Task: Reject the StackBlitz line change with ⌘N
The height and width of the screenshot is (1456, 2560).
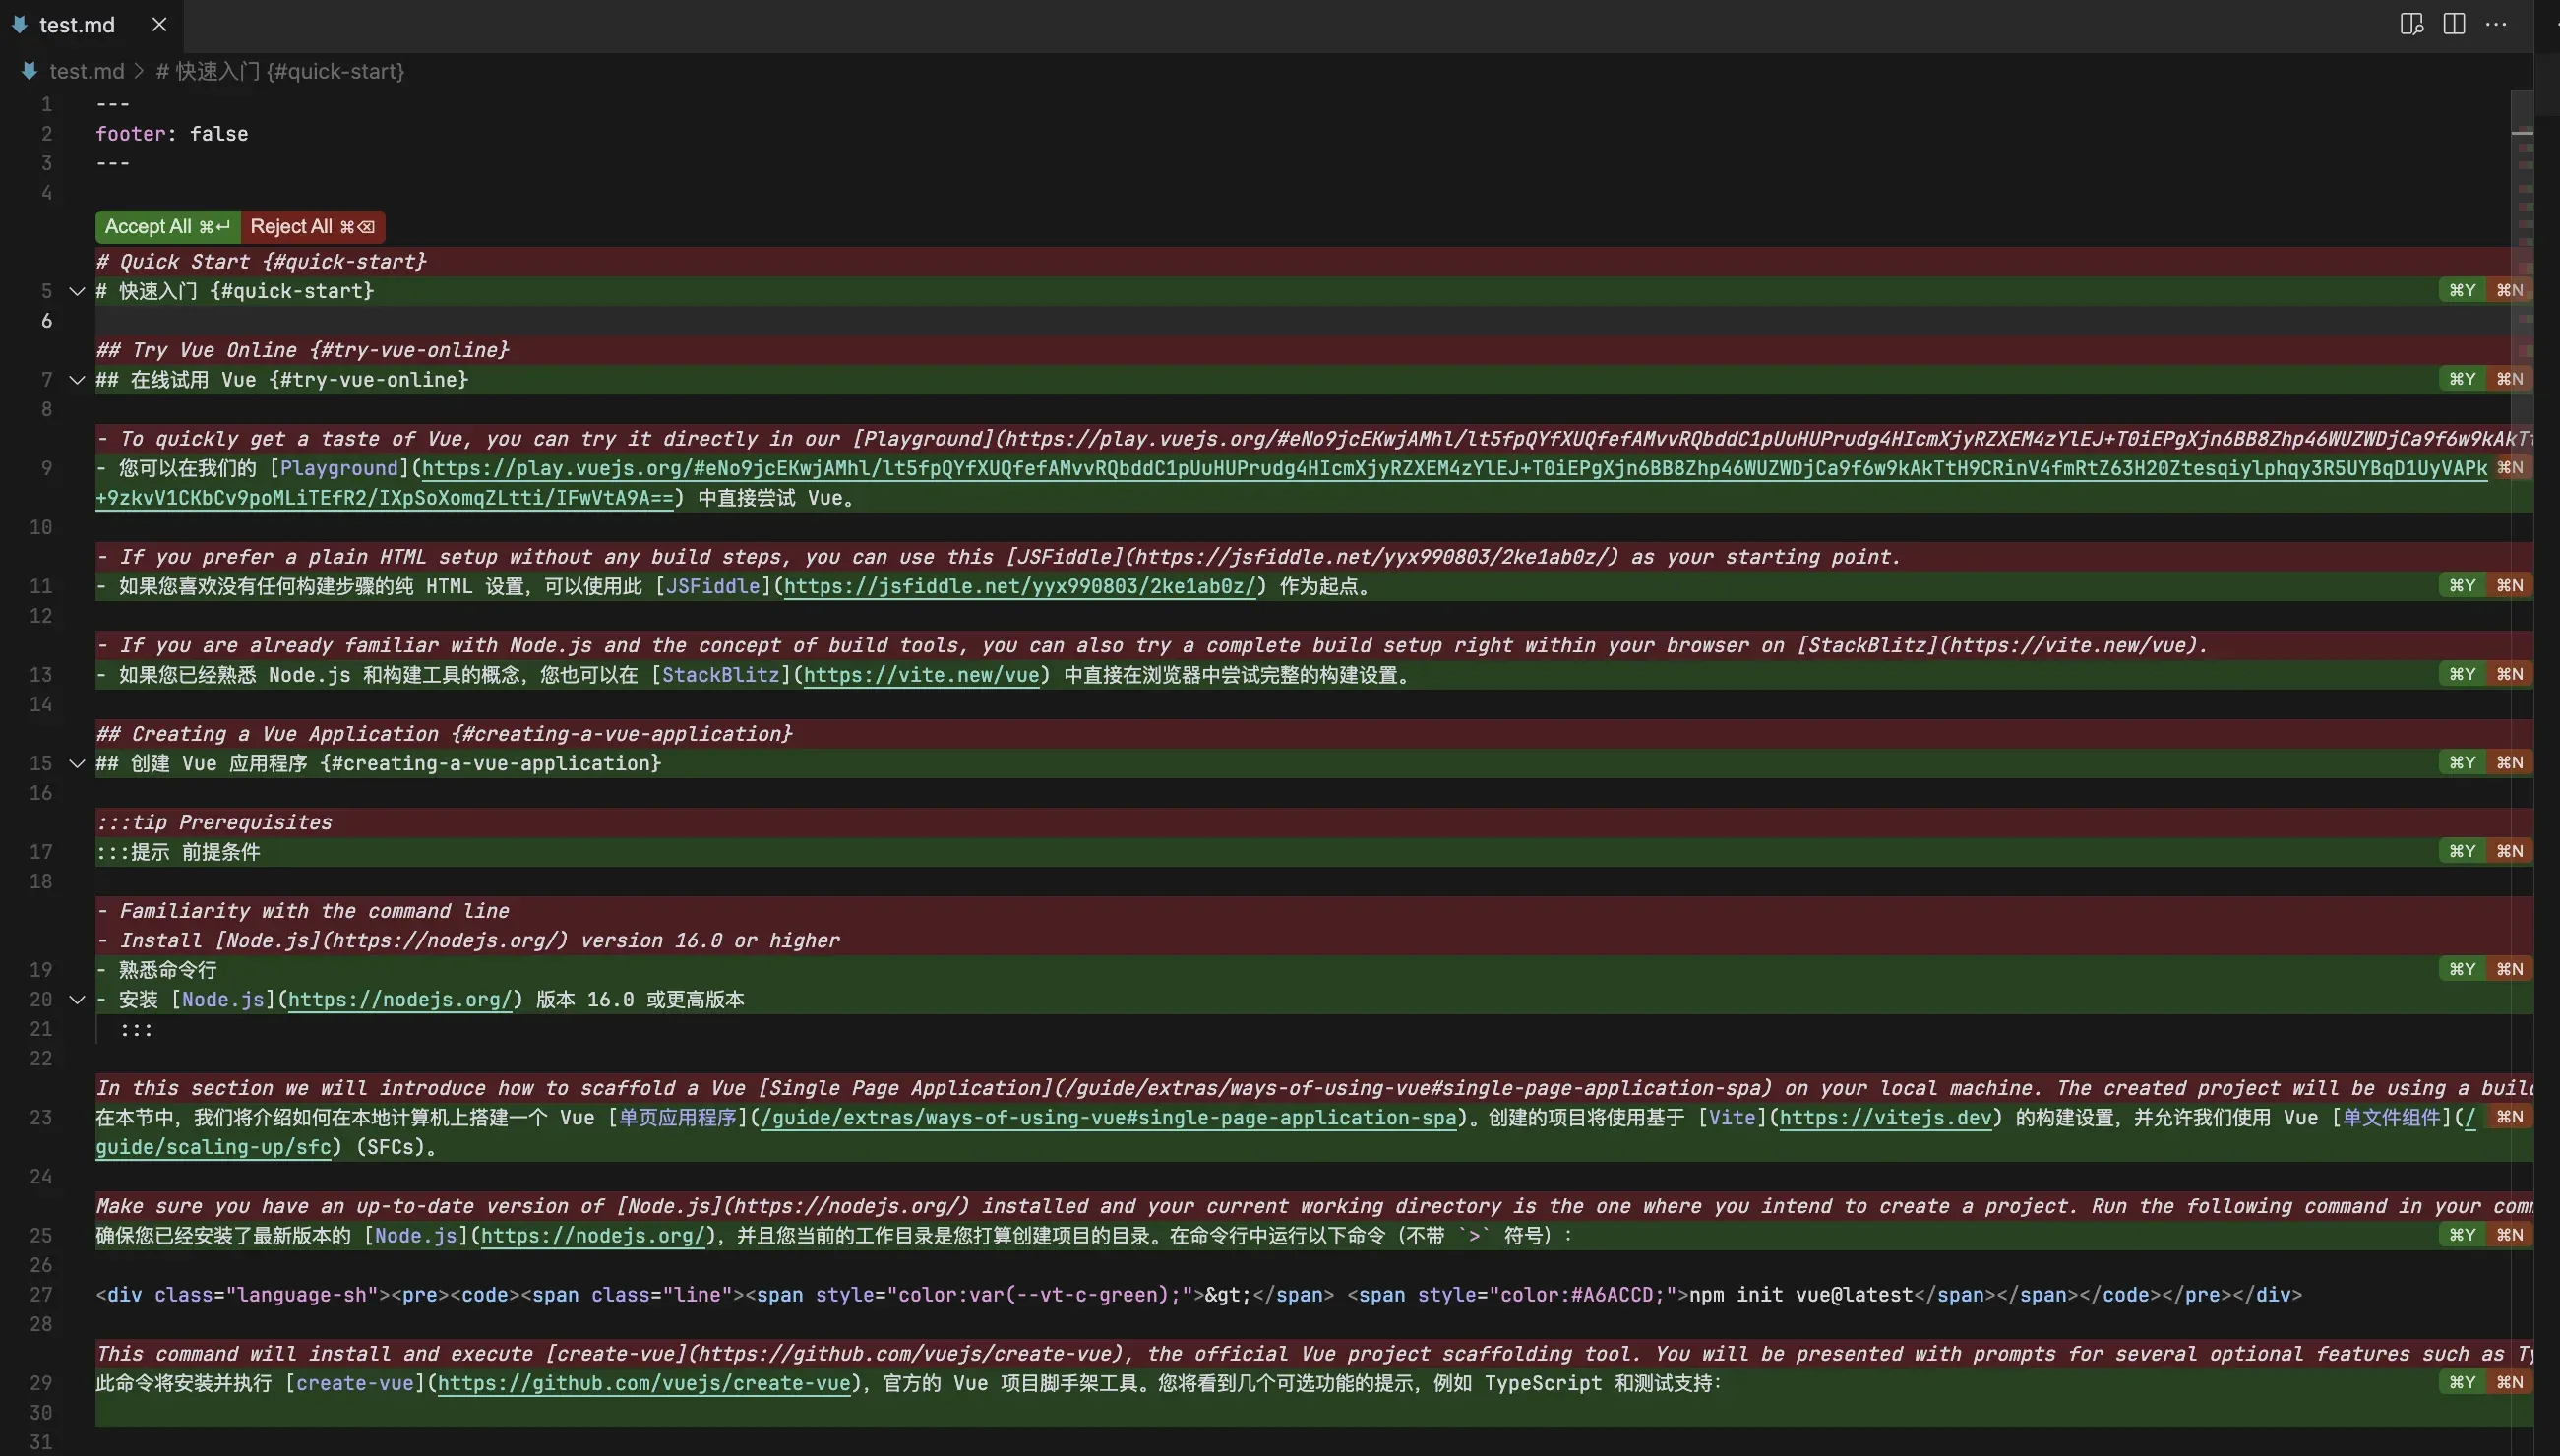Action: pos(2509,674)
